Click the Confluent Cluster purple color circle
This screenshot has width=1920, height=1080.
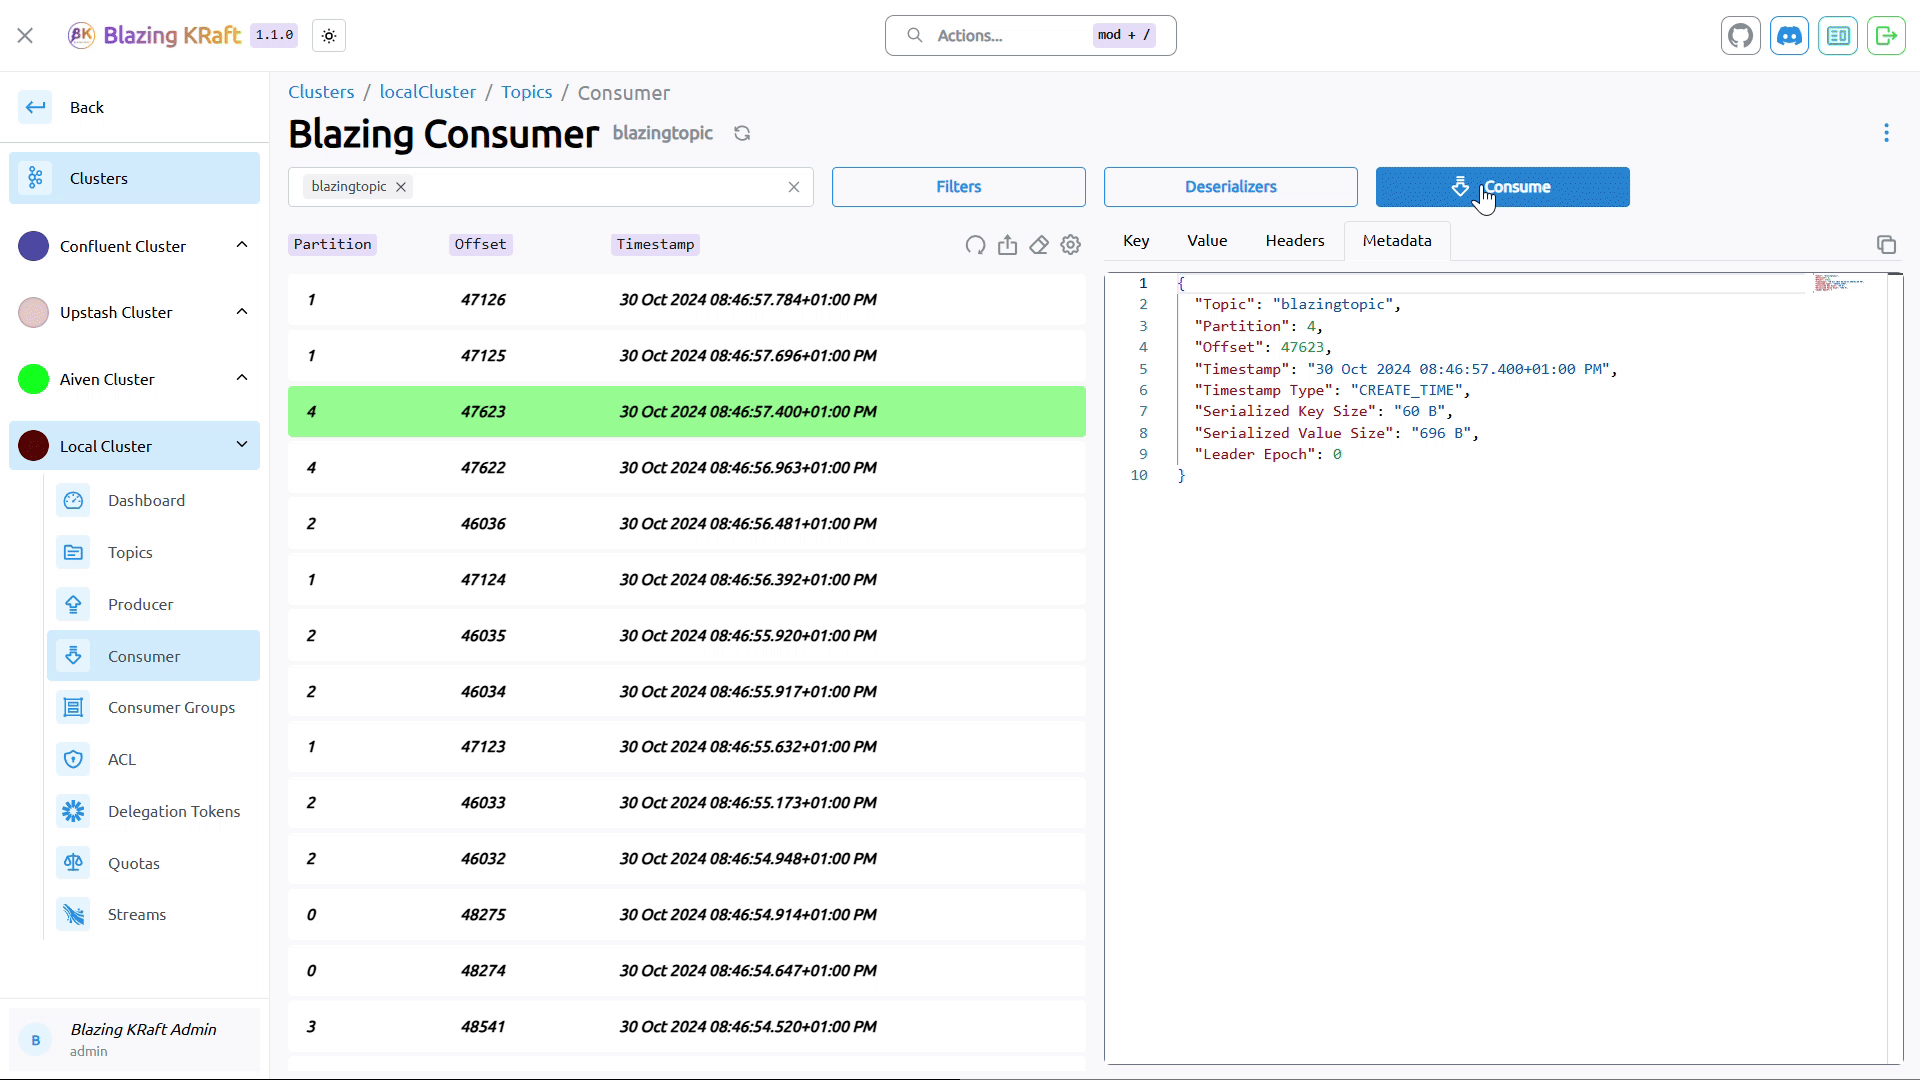[x=34, y=246]
